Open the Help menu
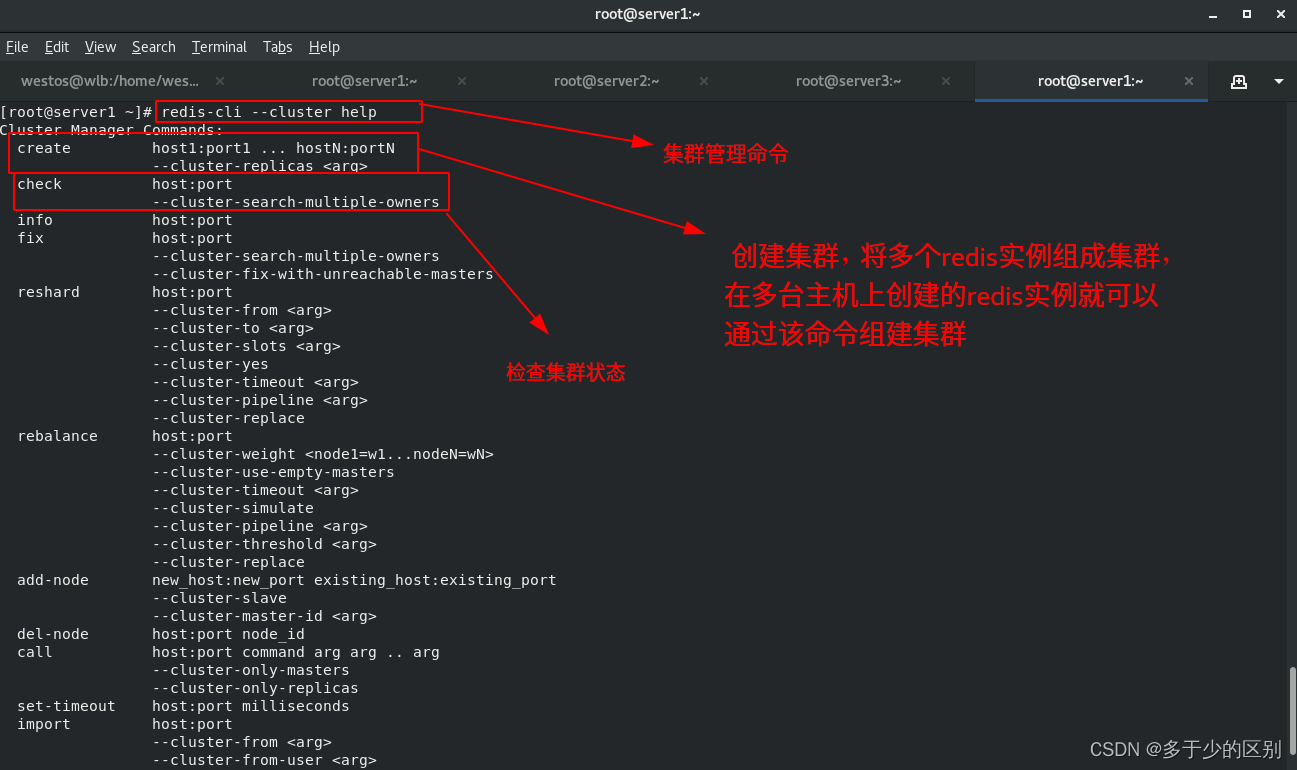Screen dimensions: 1297x770 [324, 47]
